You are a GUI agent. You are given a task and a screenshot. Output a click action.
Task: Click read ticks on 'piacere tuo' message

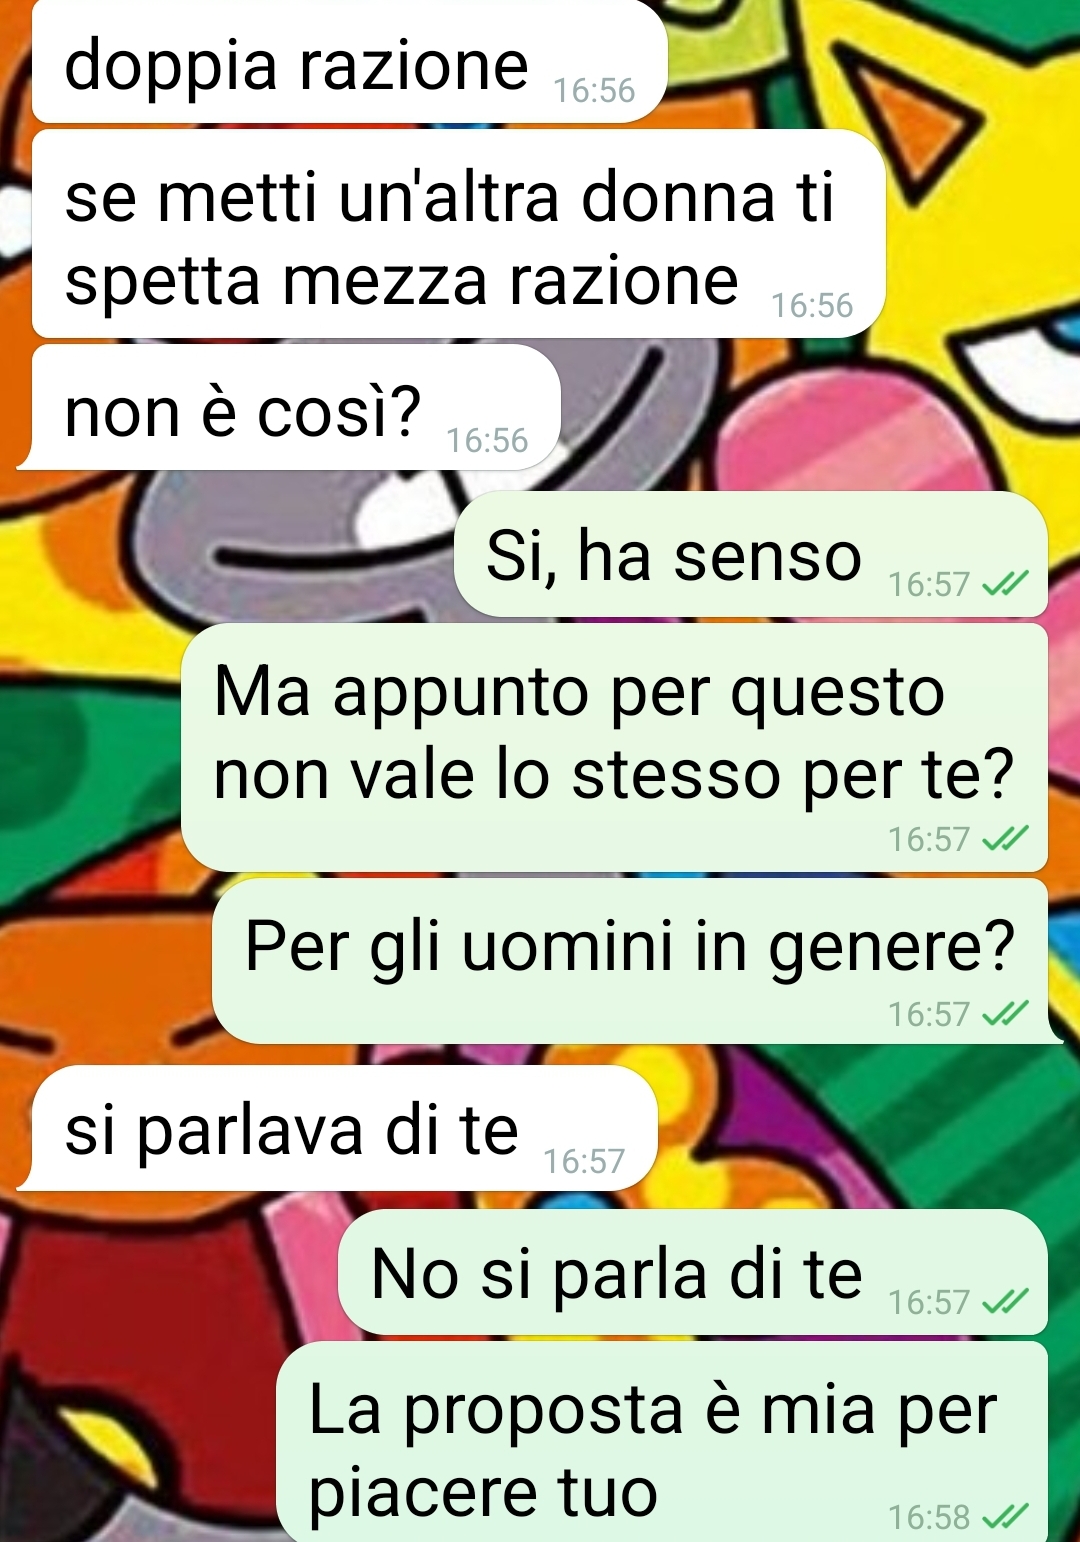click(1005, 1517)
